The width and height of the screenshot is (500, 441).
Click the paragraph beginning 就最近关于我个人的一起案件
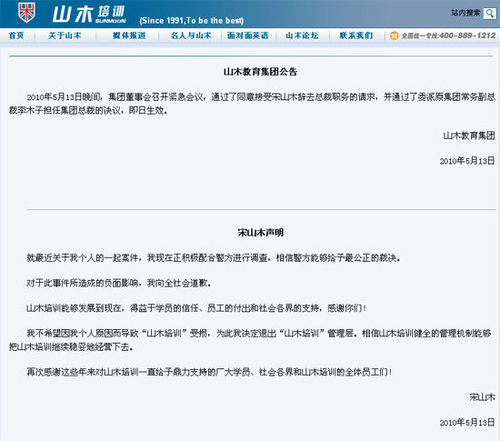pyautogui.click(x=213, y=258)
